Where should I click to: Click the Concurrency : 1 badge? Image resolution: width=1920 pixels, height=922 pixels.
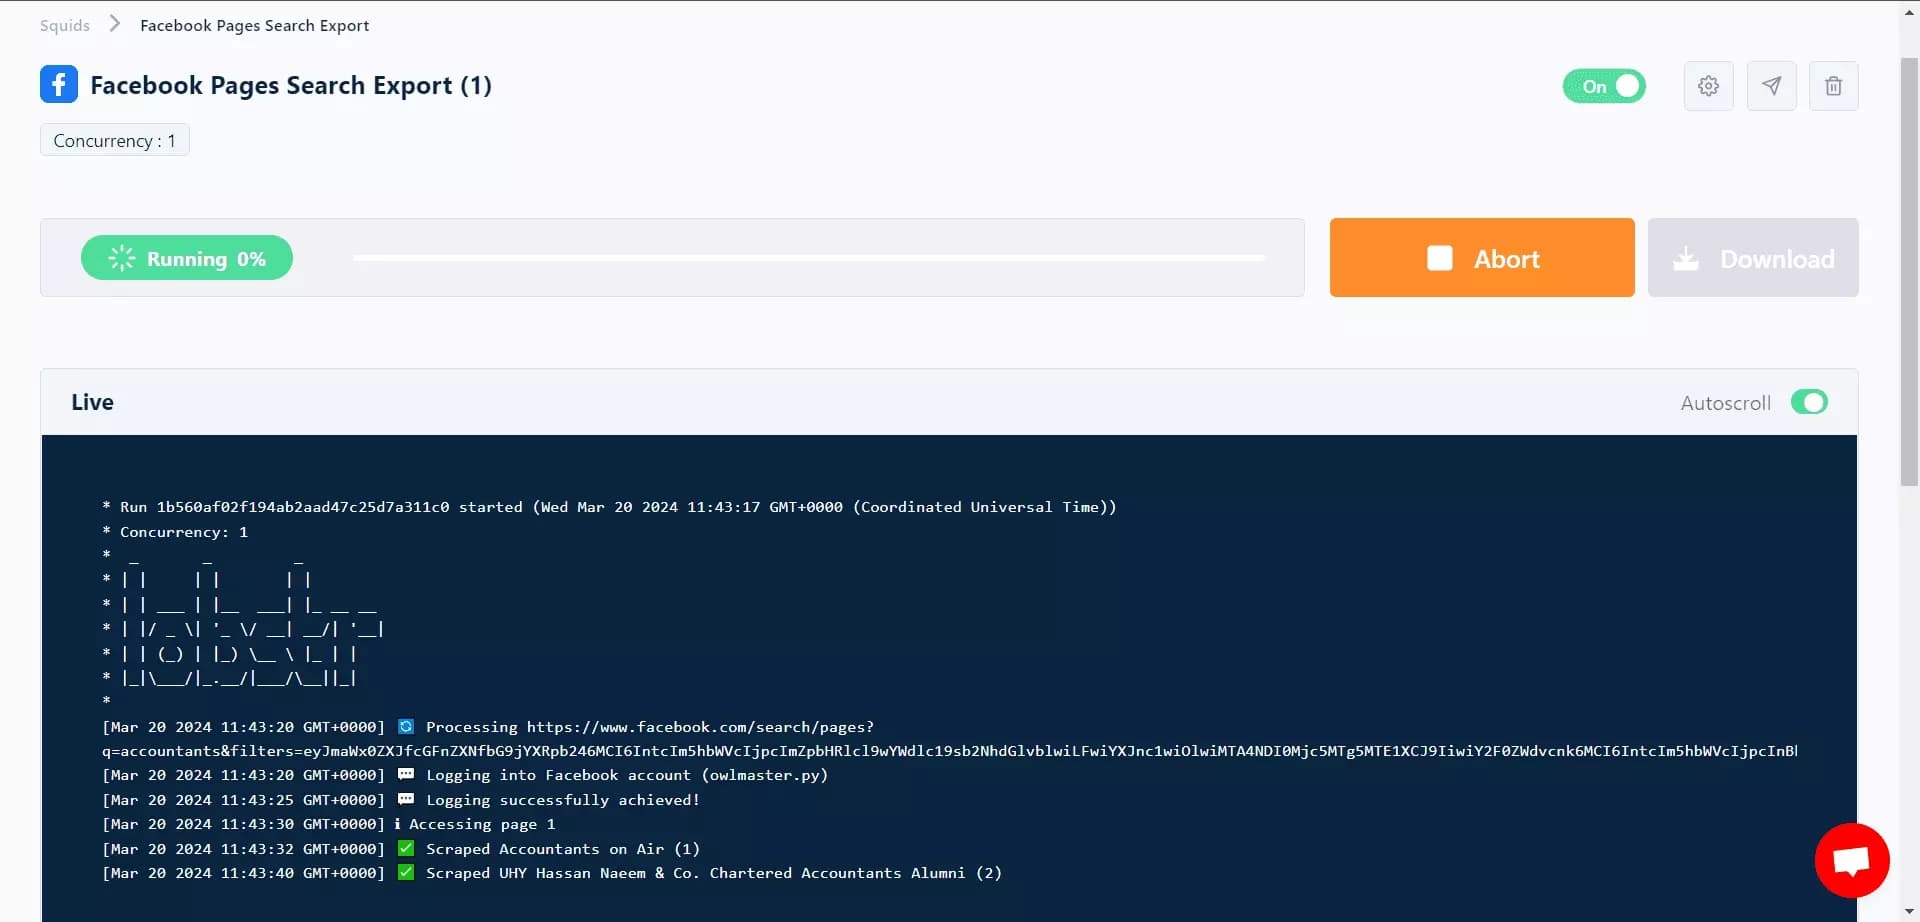(113, 140)
